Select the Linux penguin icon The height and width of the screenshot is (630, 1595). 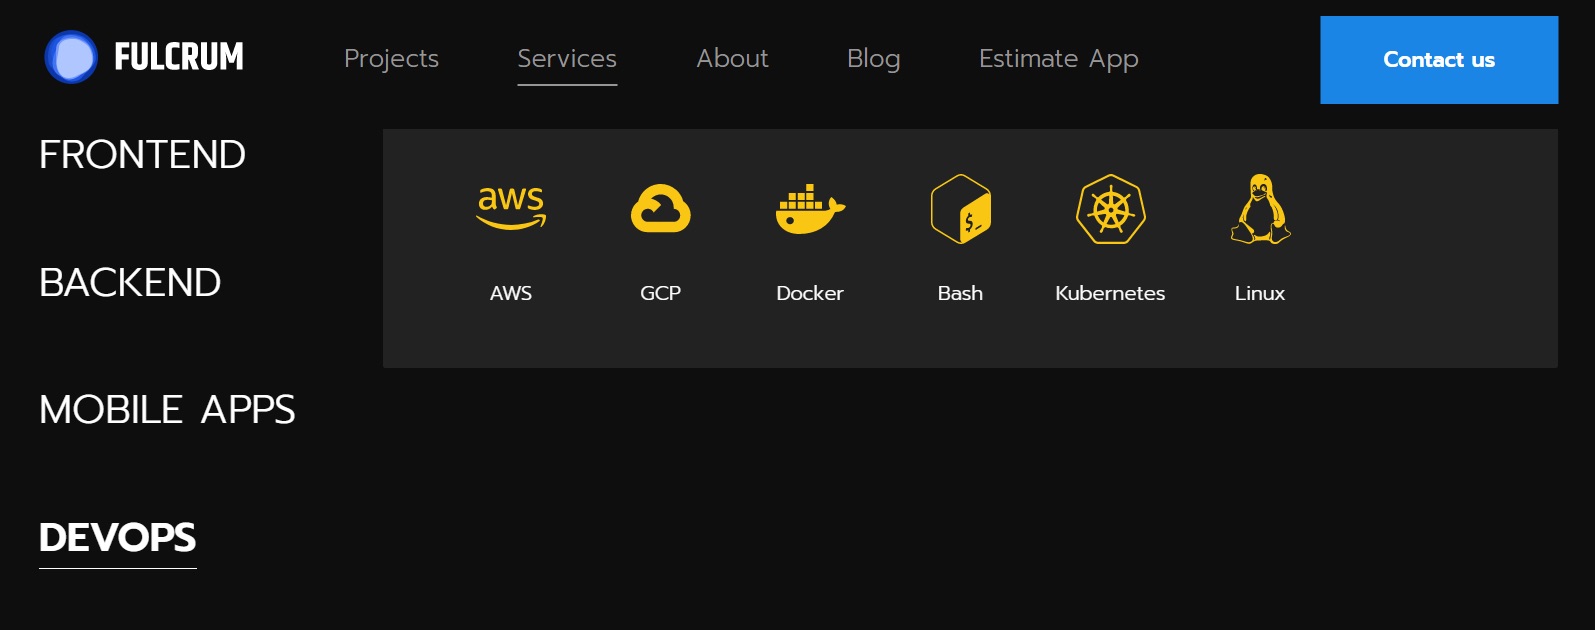coord(1260,209)
